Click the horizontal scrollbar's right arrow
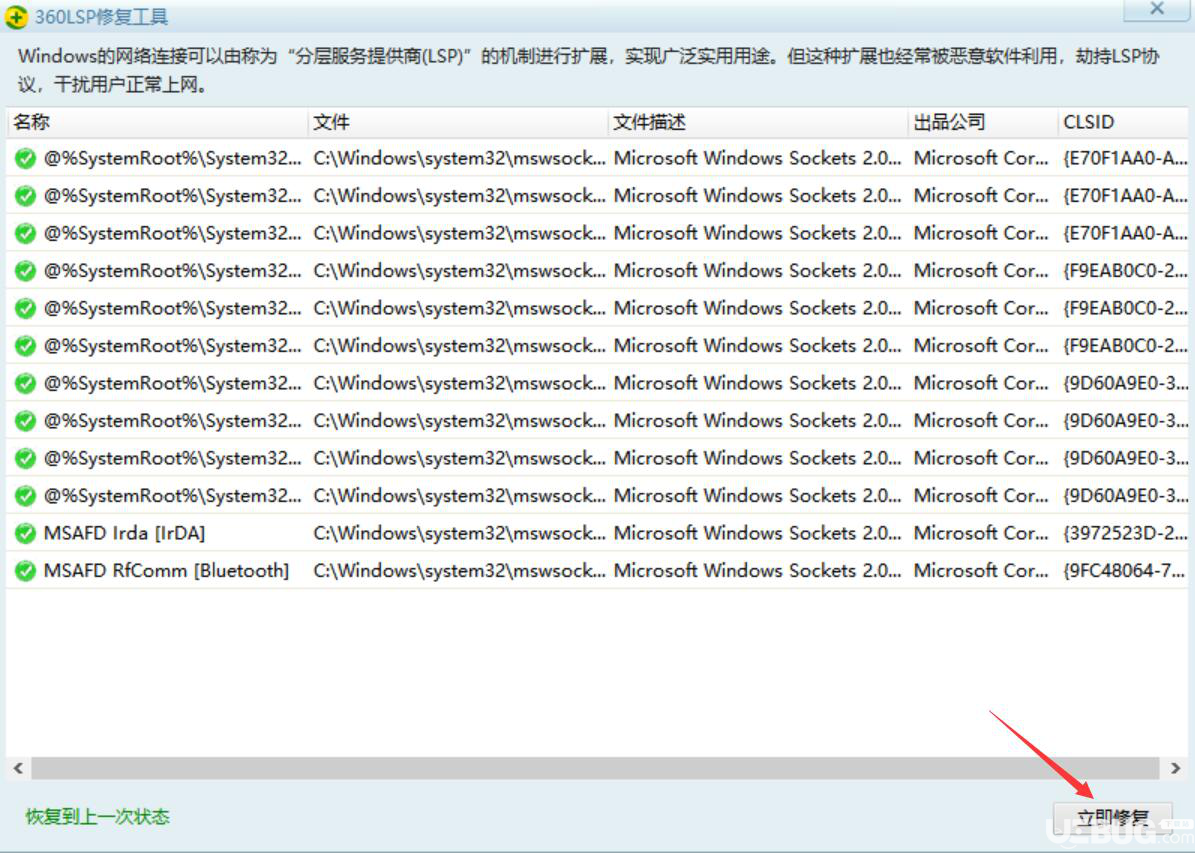This screenshot has height=853, width=1195. pos(1175,768)
